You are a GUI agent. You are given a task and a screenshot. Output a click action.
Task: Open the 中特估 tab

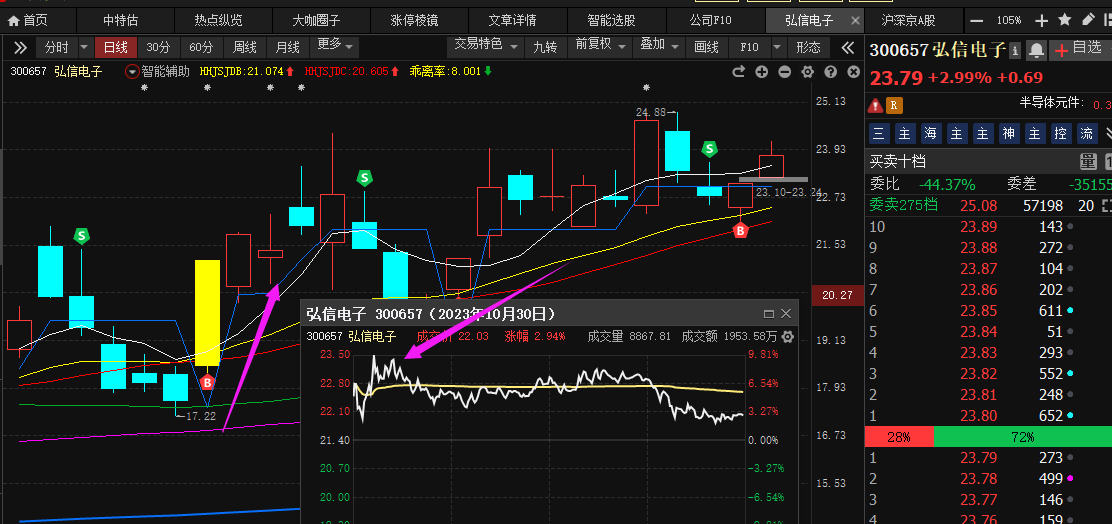point(121,20)
